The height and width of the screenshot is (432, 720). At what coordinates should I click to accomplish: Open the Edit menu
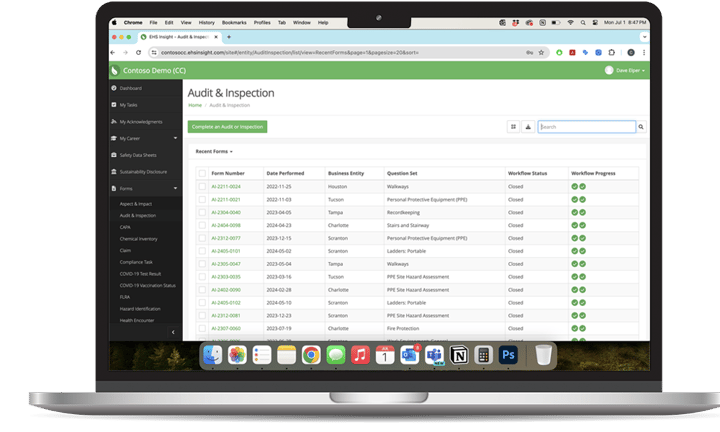pos(169,22)
